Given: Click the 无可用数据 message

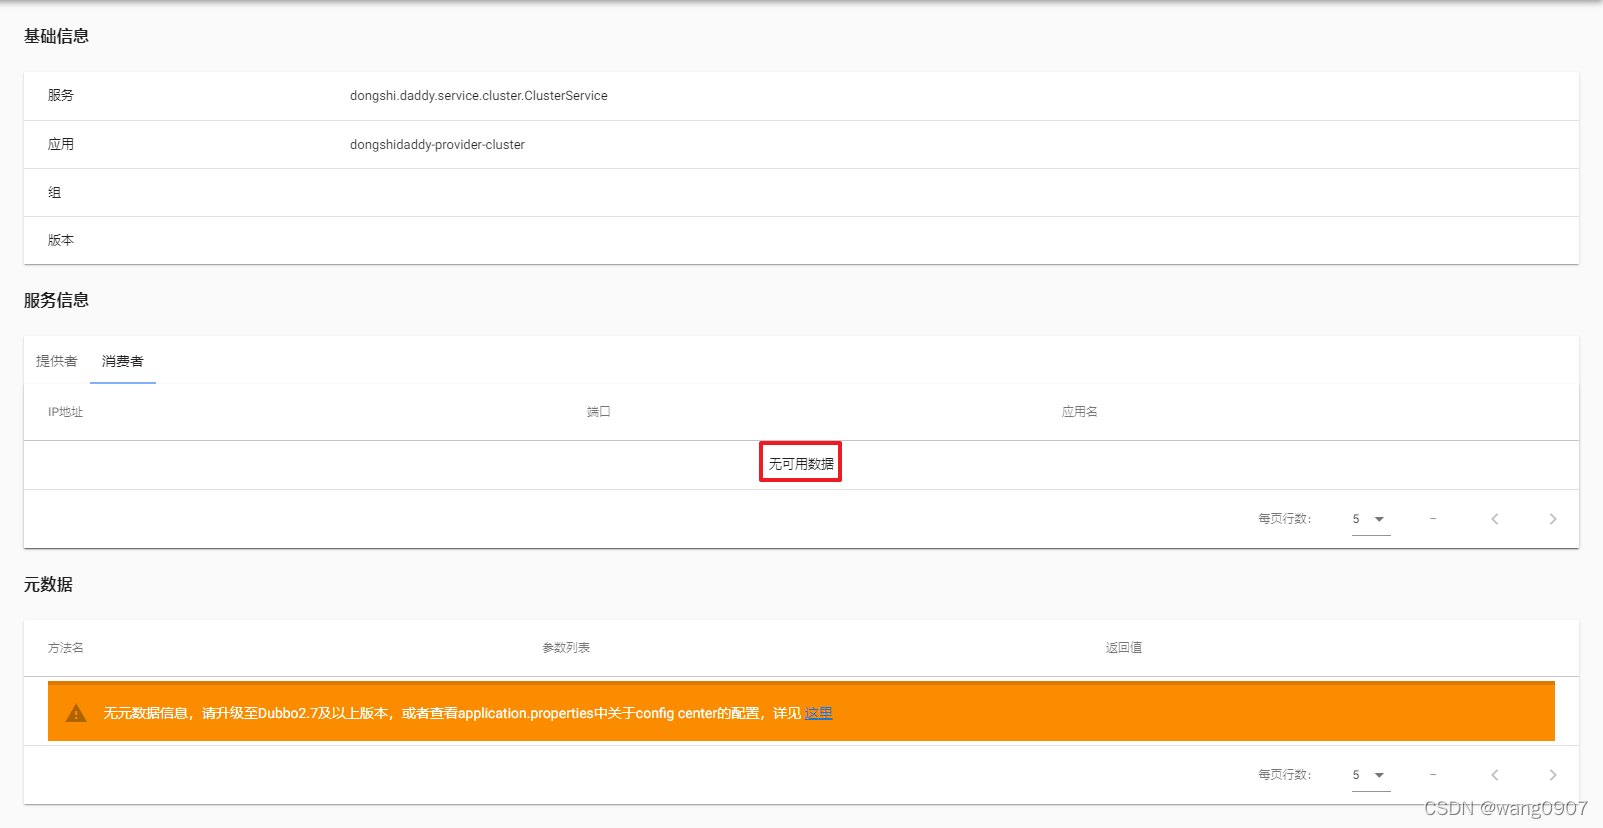Looking at the screenshot, I should pyautogui.click(x=801, y=464).
